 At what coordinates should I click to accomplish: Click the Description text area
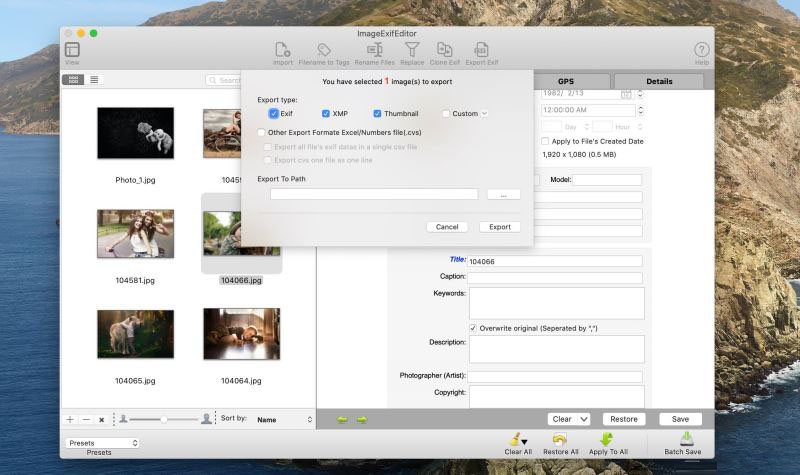[x=557, y=349]
